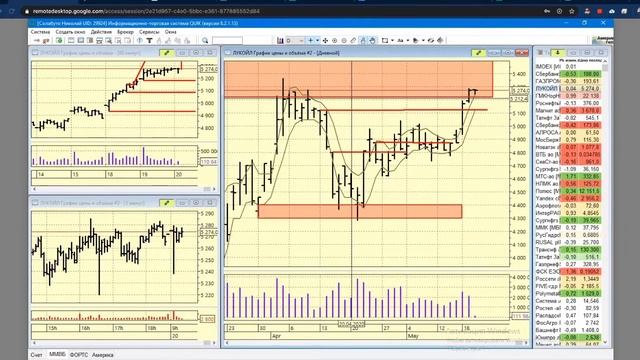Focus the toolbar search input field
This screenshot has height=360, width=640.
pos(227,40)
